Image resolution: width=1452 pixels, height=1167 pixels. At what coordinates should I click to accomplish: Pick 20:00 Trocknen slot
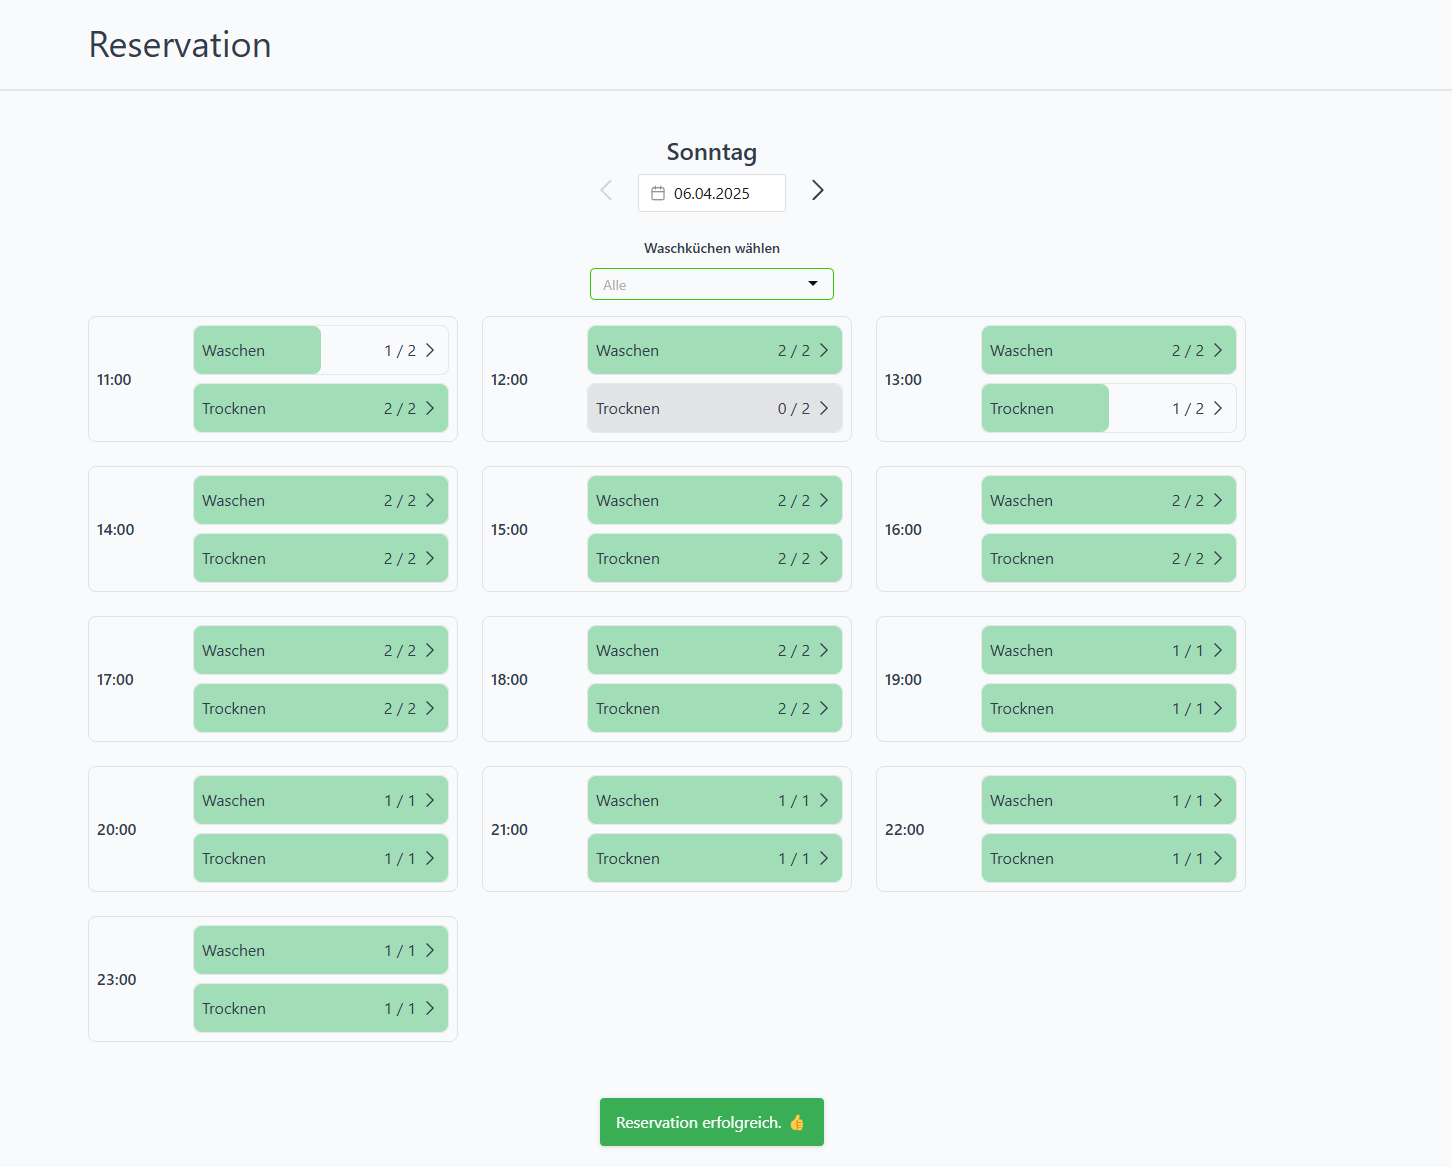tap(320, 858)
